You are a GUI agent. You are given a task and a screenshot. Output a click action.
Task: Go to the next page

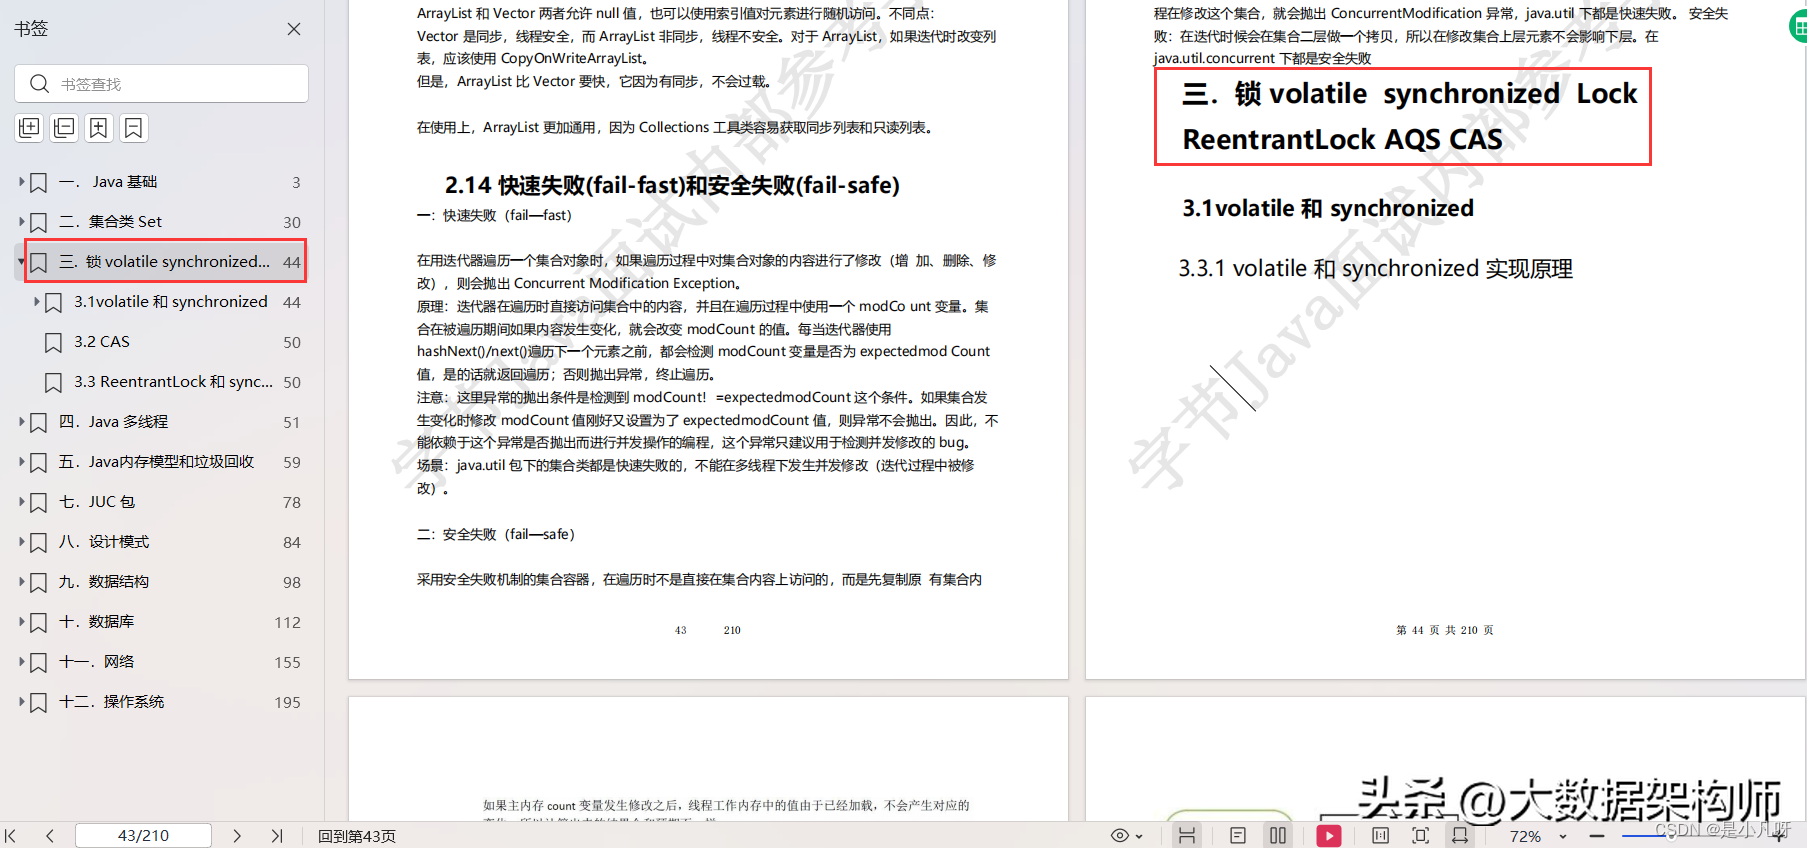tap(237, 835)
